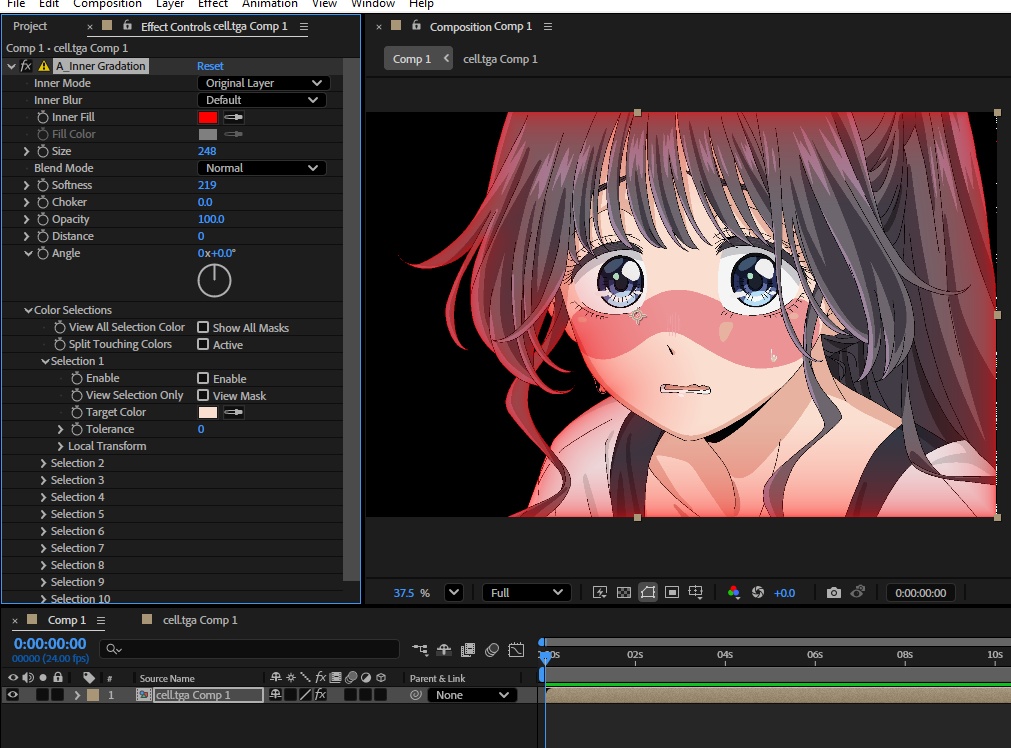
Task: Open the Animation menu
Action: click(270, 4)
